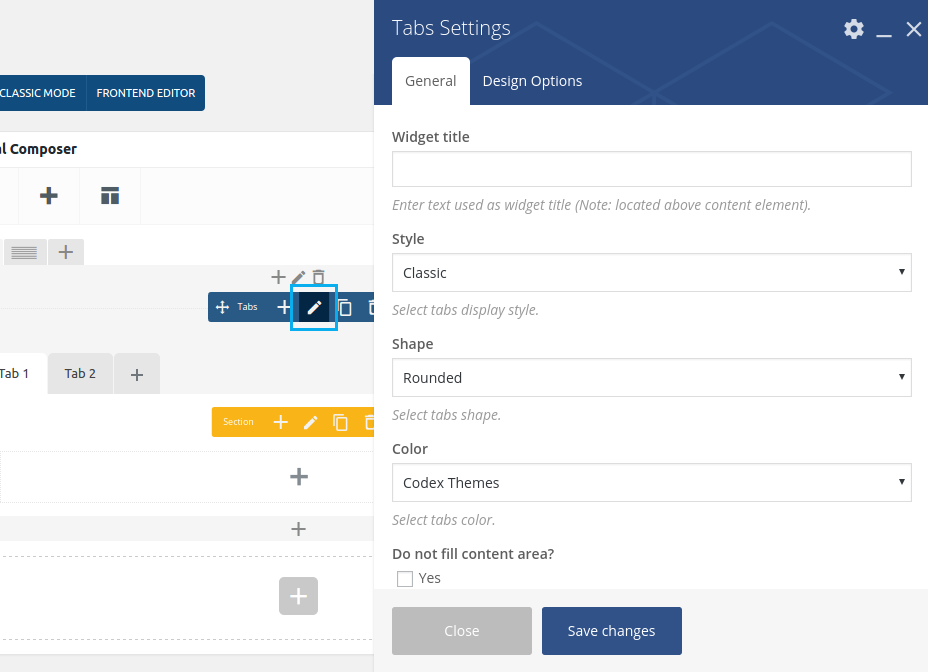The width and height of the screenshot is (928, 672).
Task: Click the Add Element plus icon in the composer toolbar
Action: coord(48,195)
